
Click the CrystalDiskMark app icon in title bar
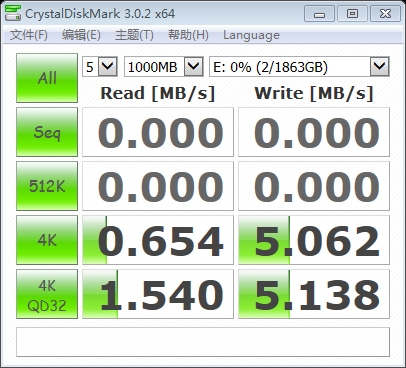pos(13,13)
